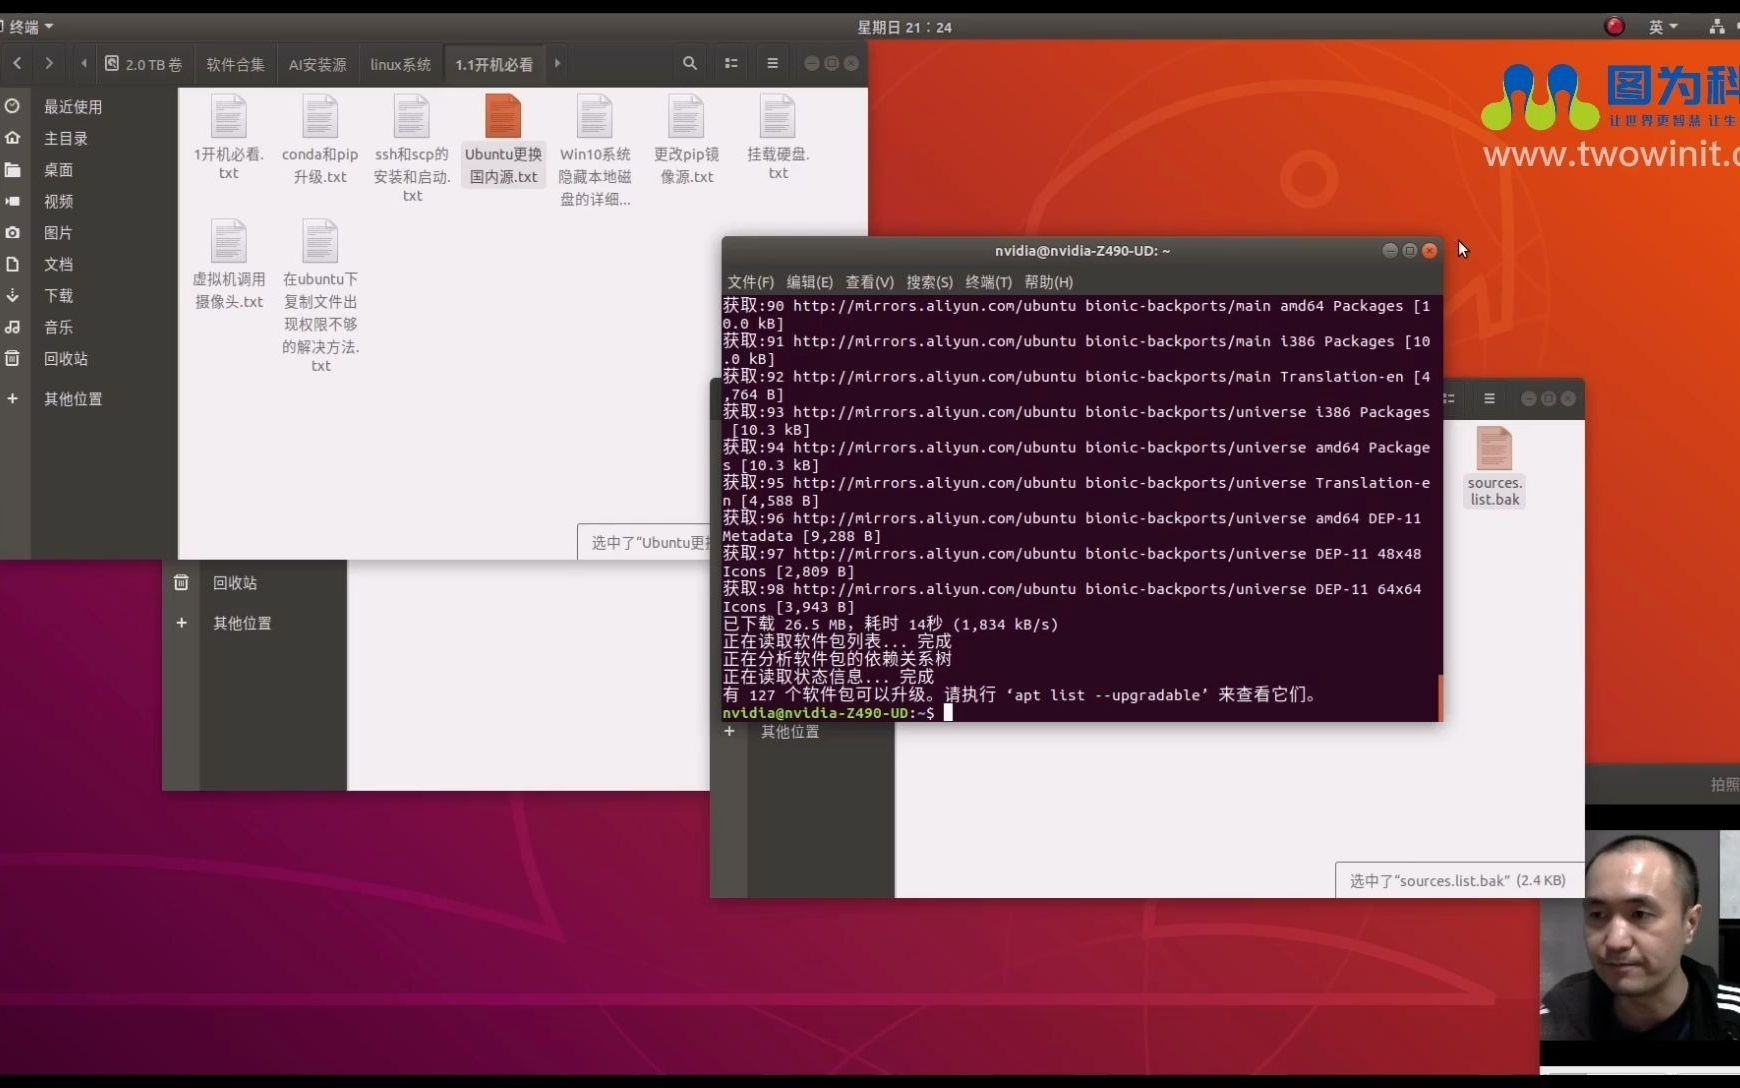The image size is (1740, 1088).
Task: Click status text 选中了"sources.list.bak" (2.4 KB)
Action: 1457,881
